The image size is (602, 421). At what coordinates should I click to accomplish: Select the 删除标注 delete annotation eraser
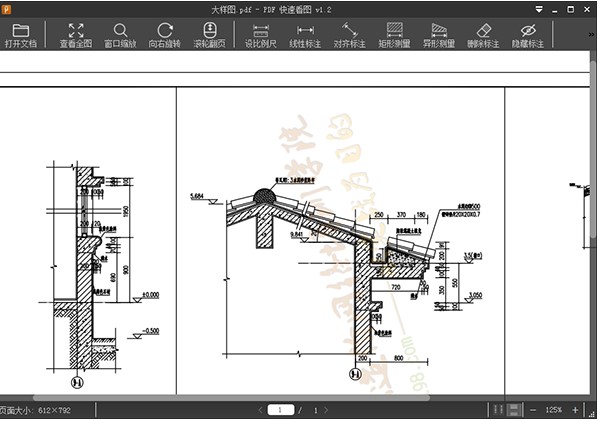[x=483, y=36]
